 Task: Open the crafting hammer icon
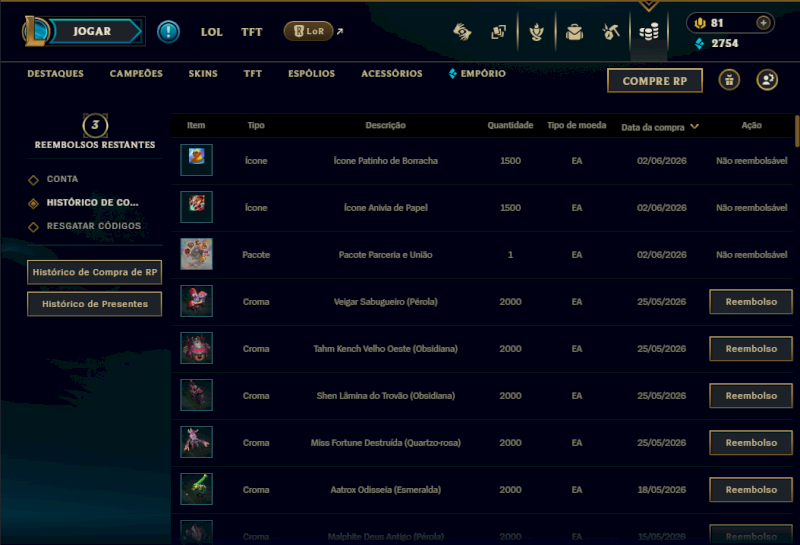tap(611, 32)
